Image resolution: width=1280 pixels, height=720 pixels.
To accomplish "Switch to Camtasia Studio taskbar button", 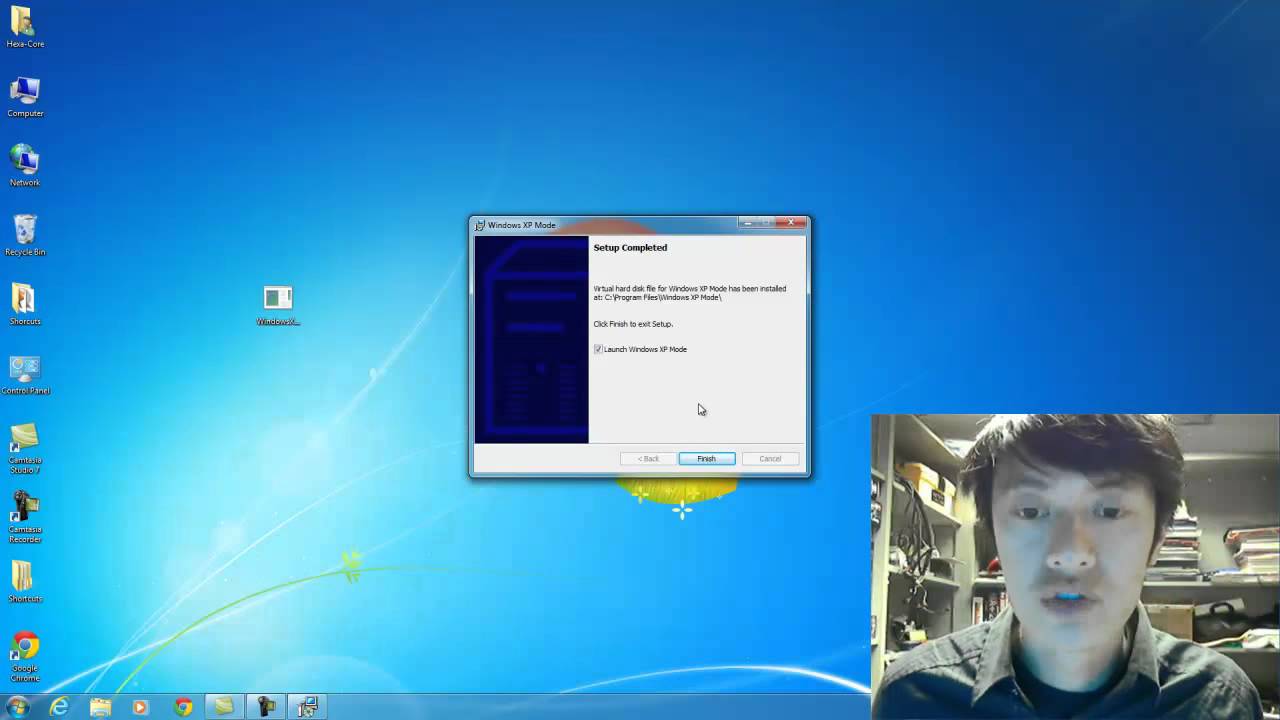I will pos(224,707).
